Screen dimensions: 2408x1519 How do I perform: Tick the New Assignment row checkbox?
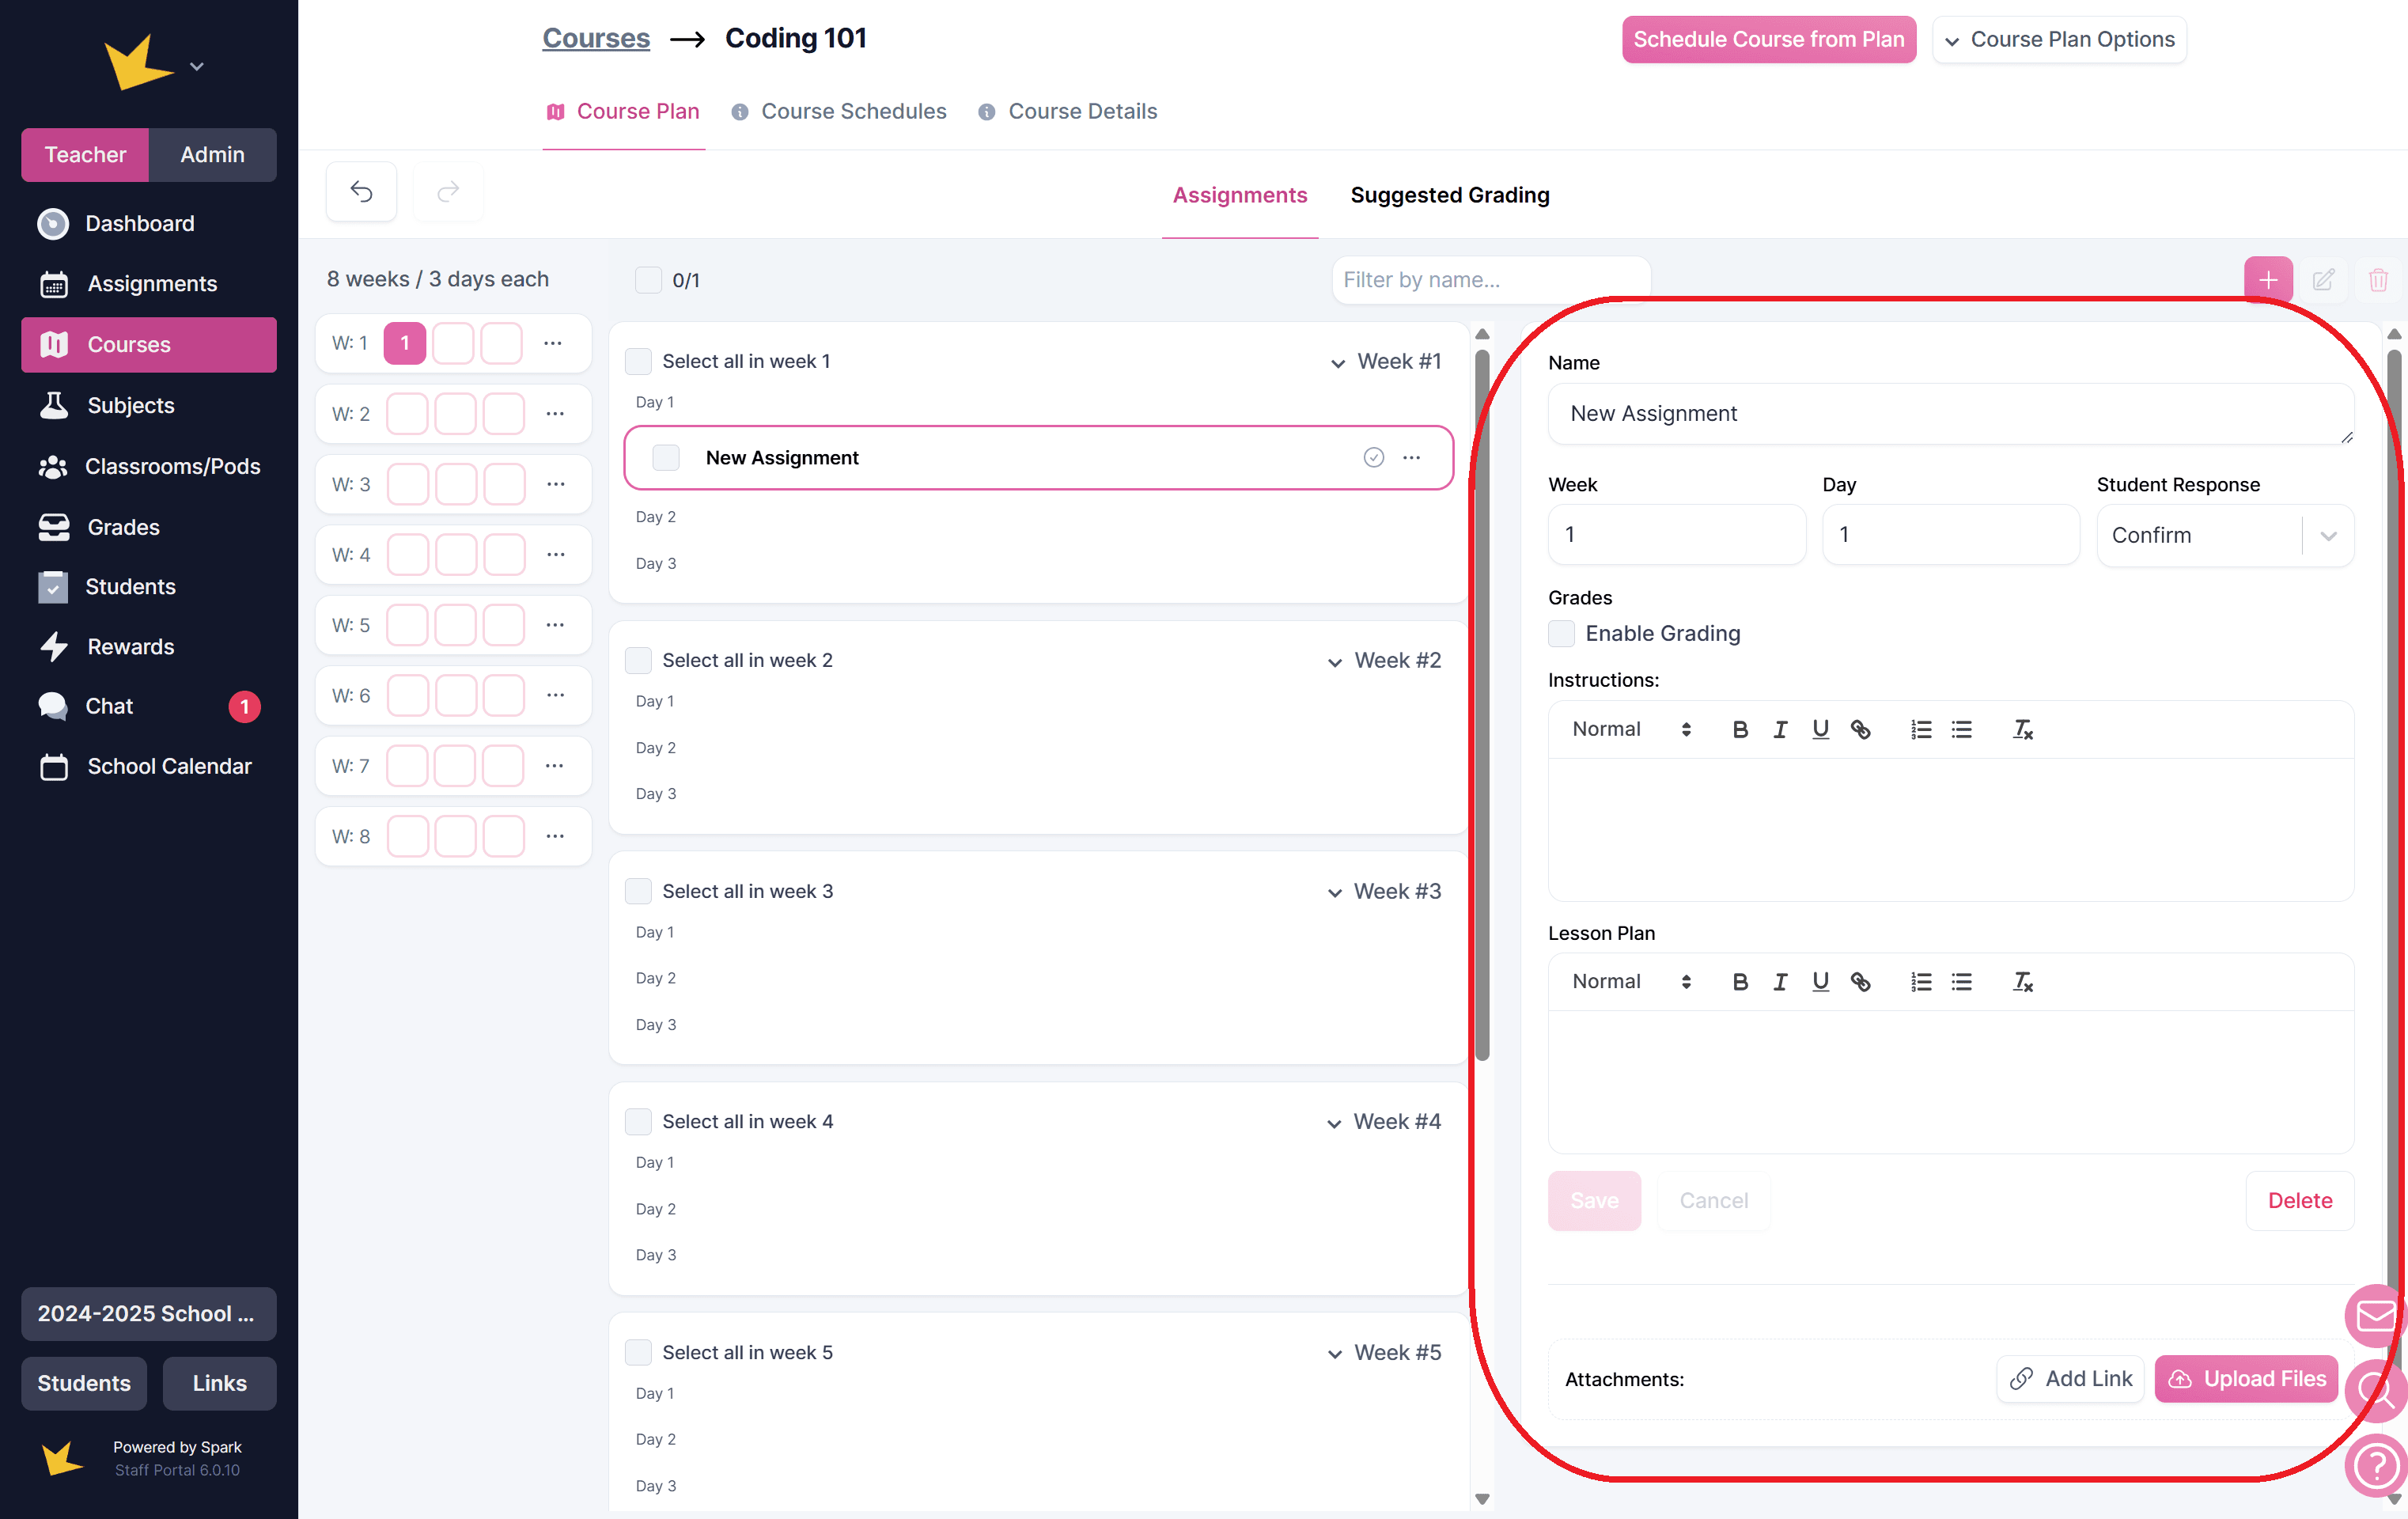click(x=666, y=457)
